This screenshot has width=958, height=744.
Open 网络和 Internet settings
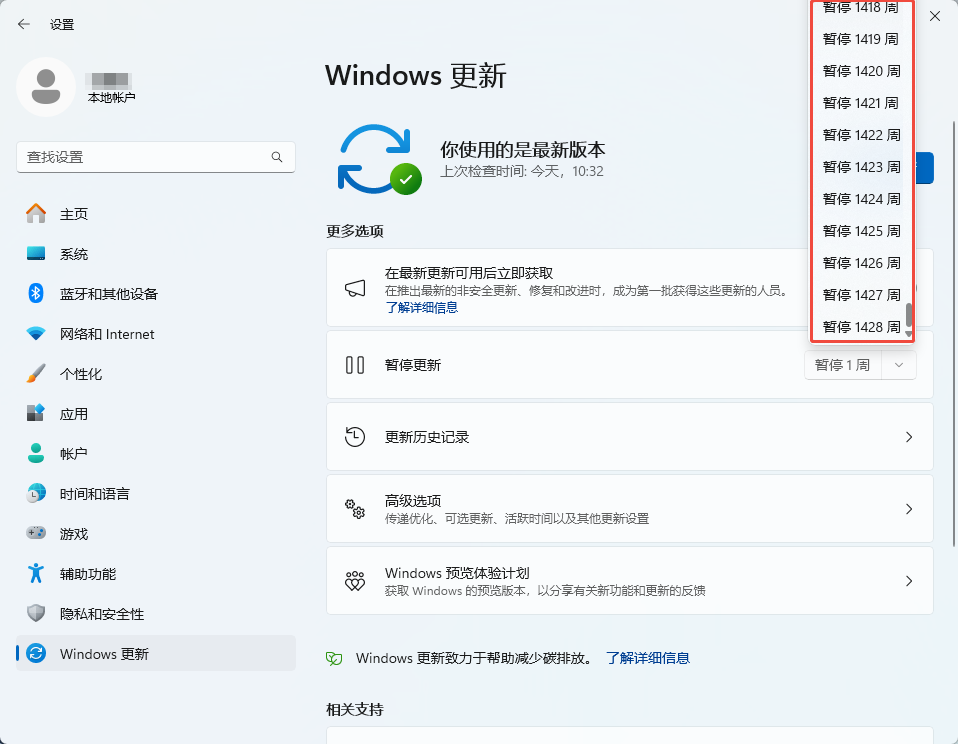(156, 334)
